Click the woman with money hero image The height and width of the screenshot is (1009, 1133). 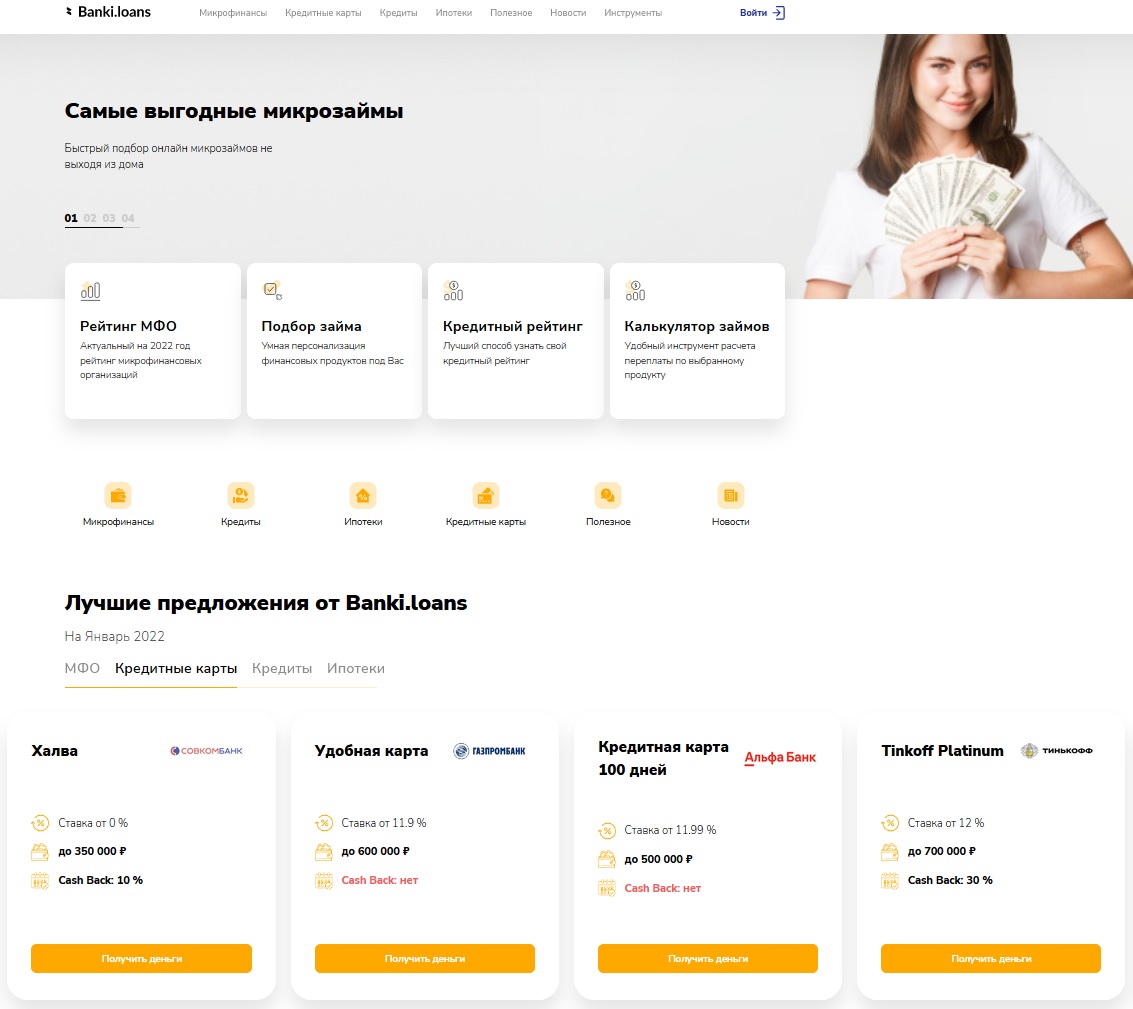pyautogui.click(x=968, y=166)
